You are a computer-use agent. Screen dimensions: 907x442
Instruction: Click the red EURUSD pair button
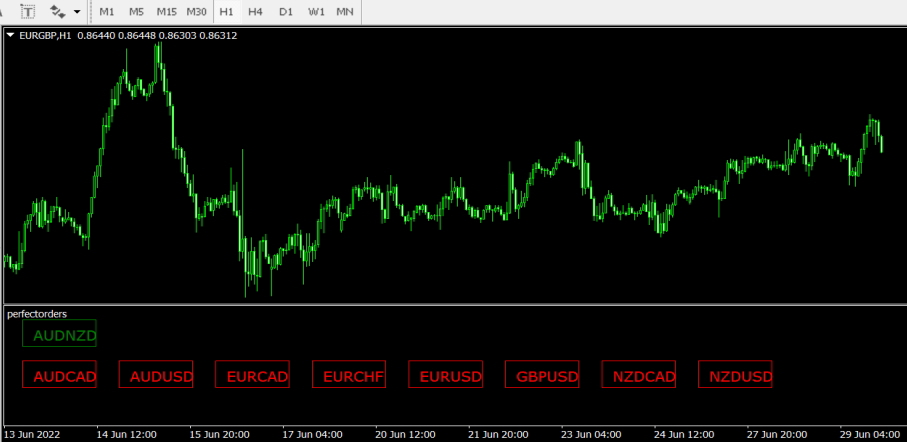click(445, 374)
